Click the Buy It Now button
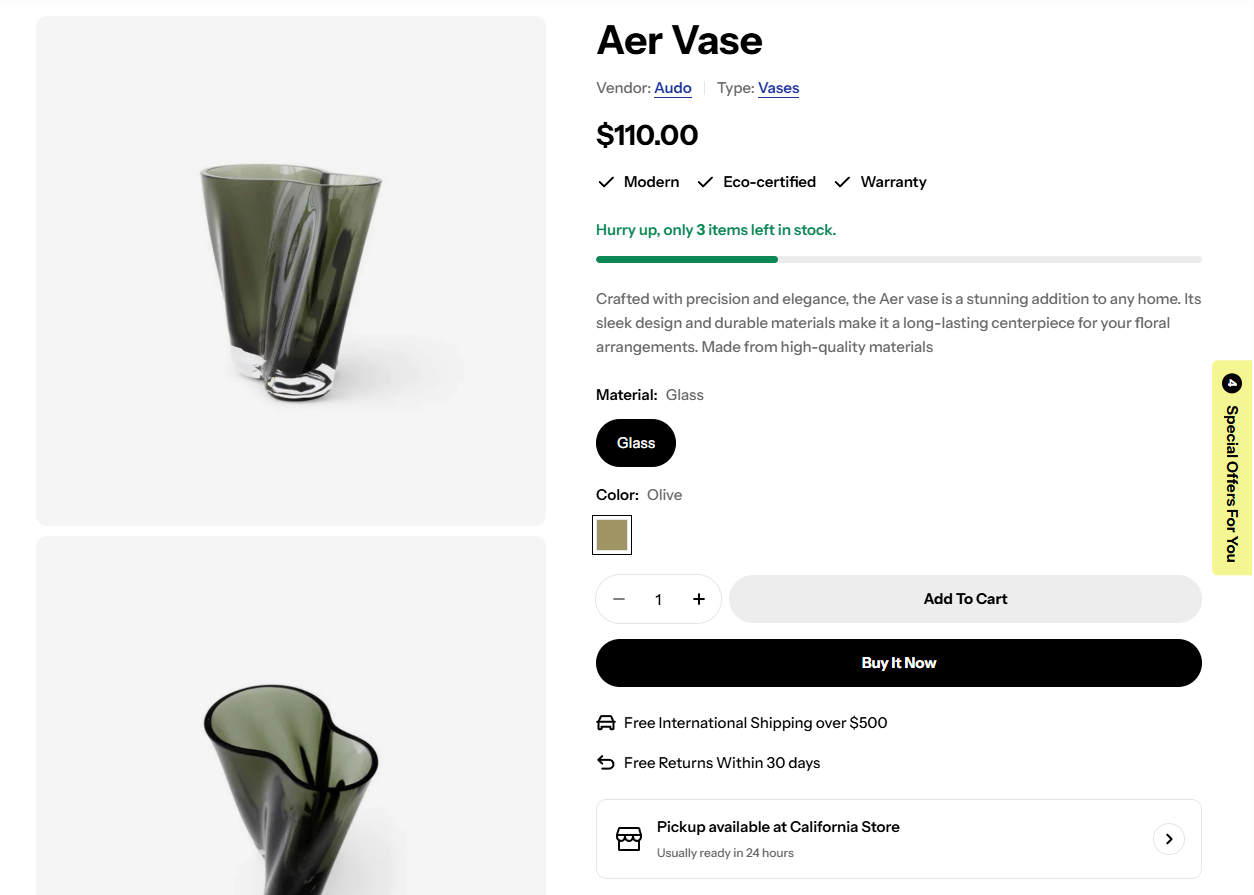 click(899, 663)
